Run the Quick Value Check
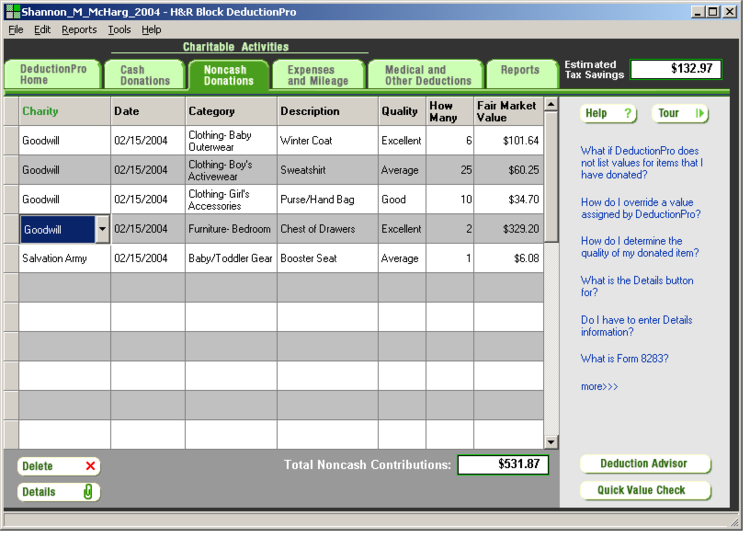750x538 pixels. (x=645, y=490)
